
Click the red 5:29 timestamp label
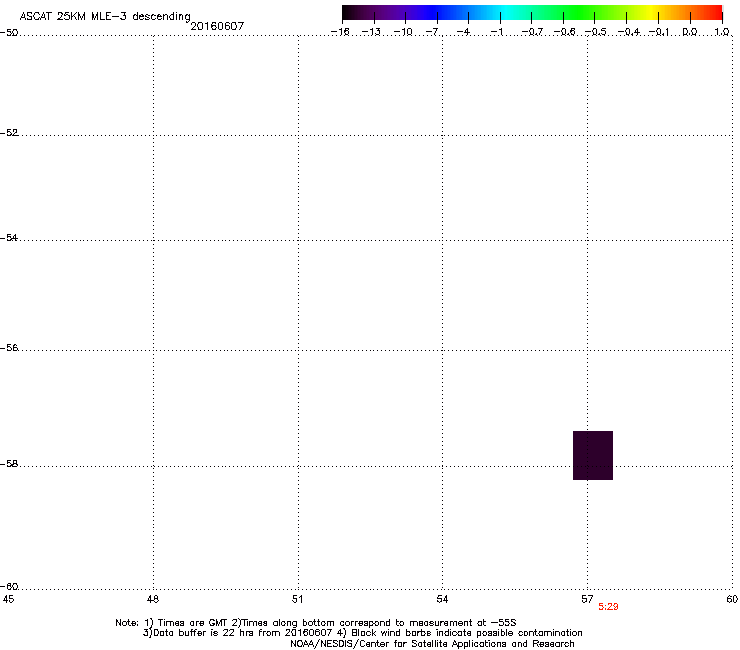[x=608, y=607]
